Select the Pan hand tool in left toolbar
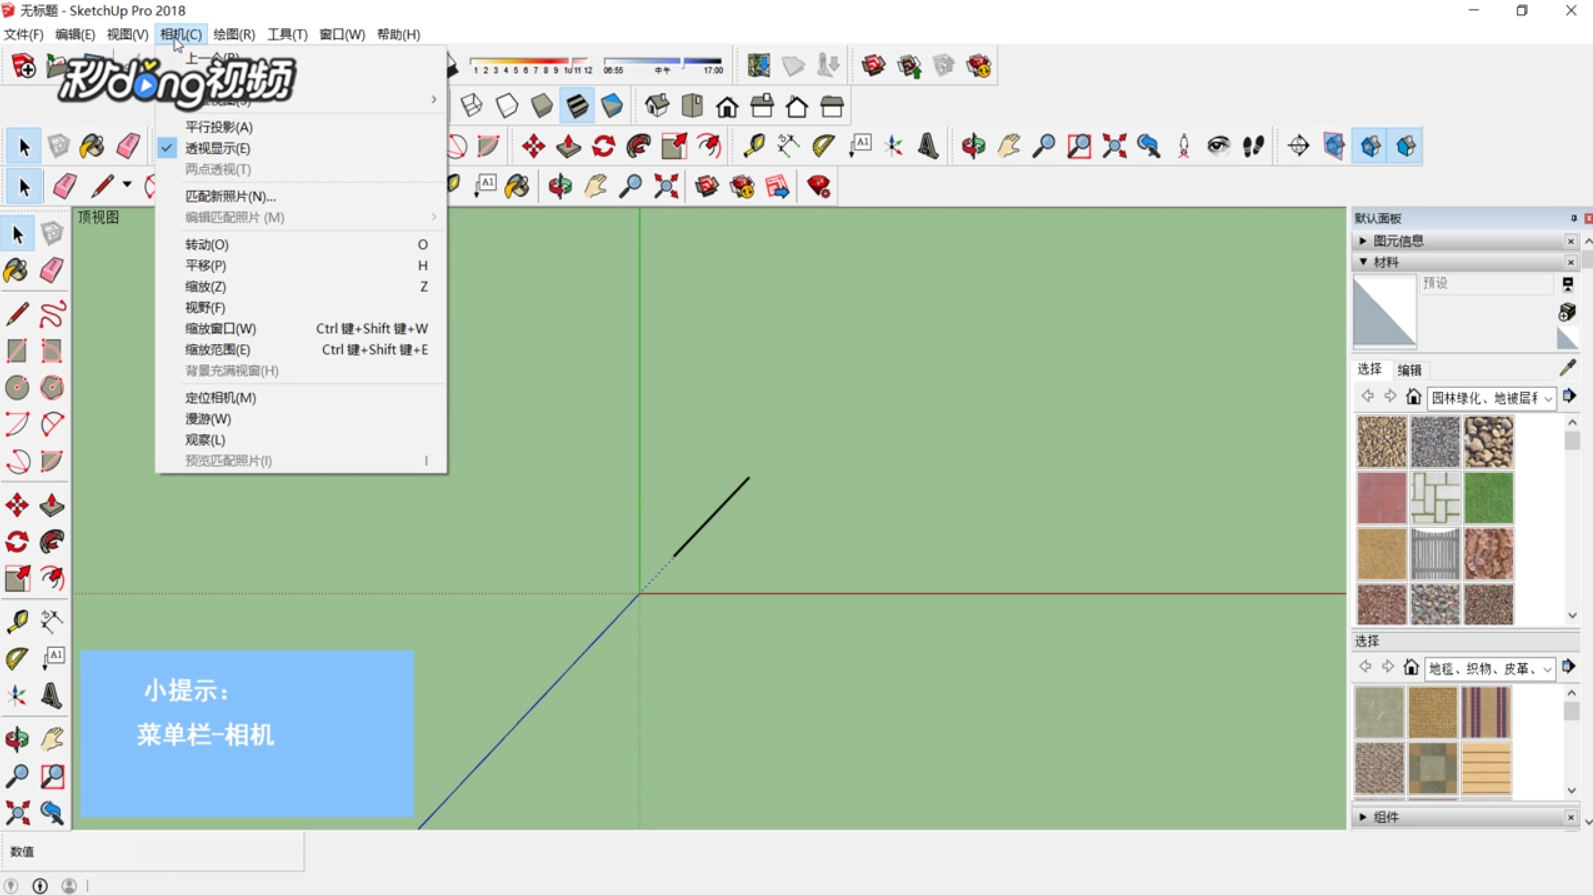Screen dimensions: 1593x895 click(x=52, y=739)
